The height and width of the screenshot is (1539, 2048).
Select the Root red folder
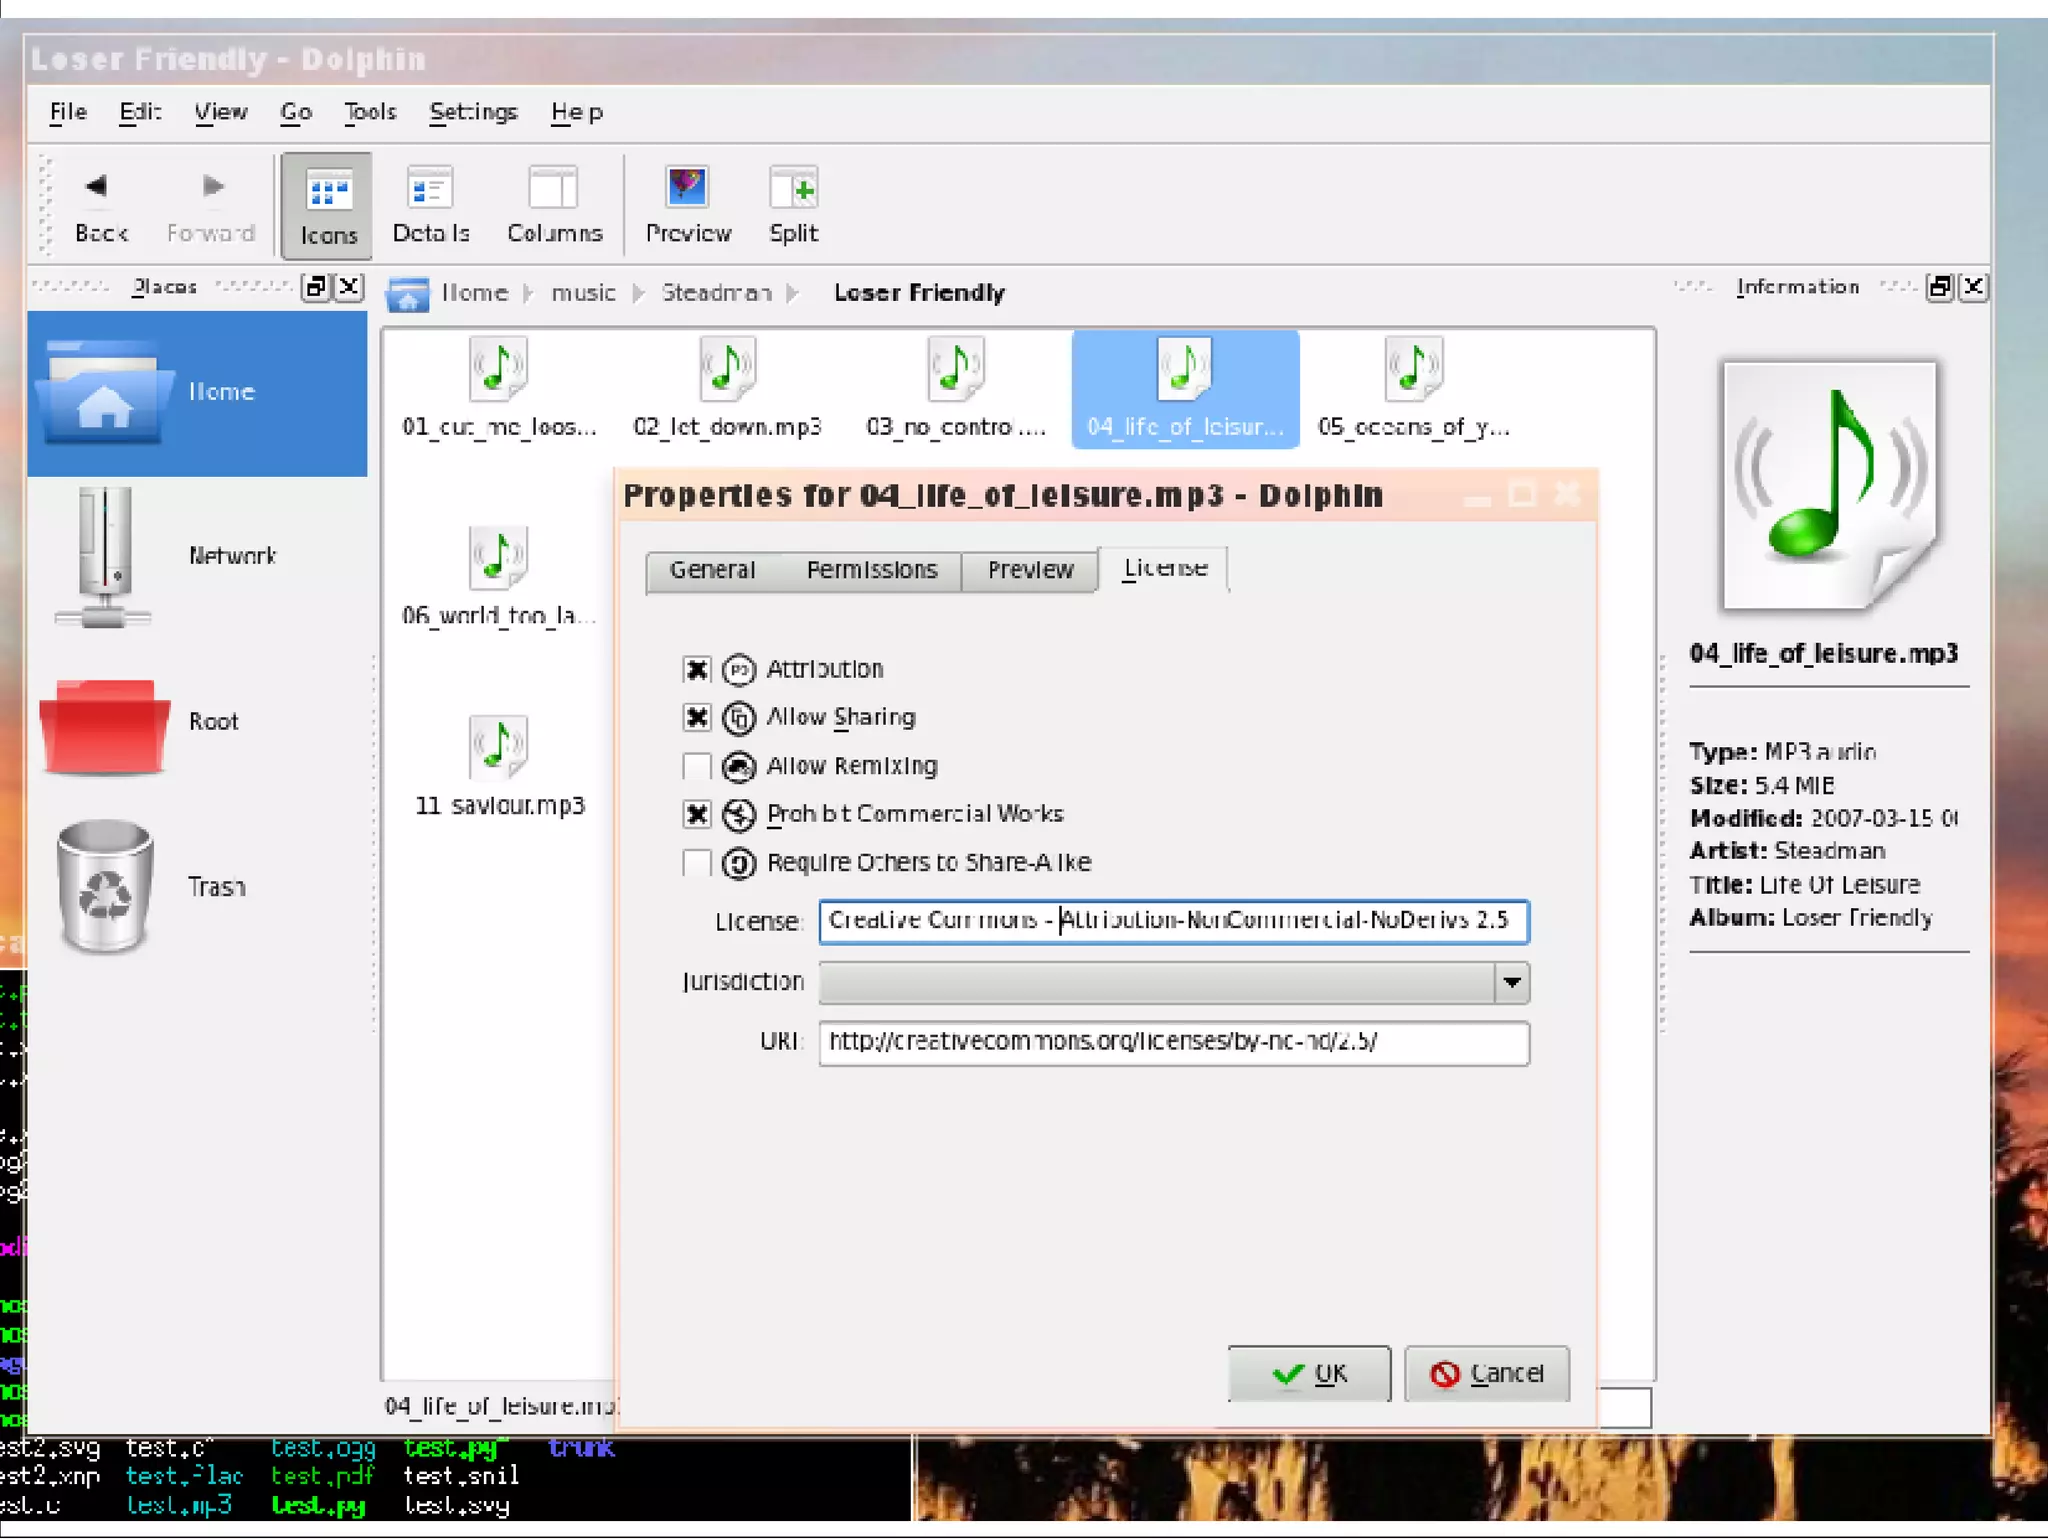pos(103,724)
